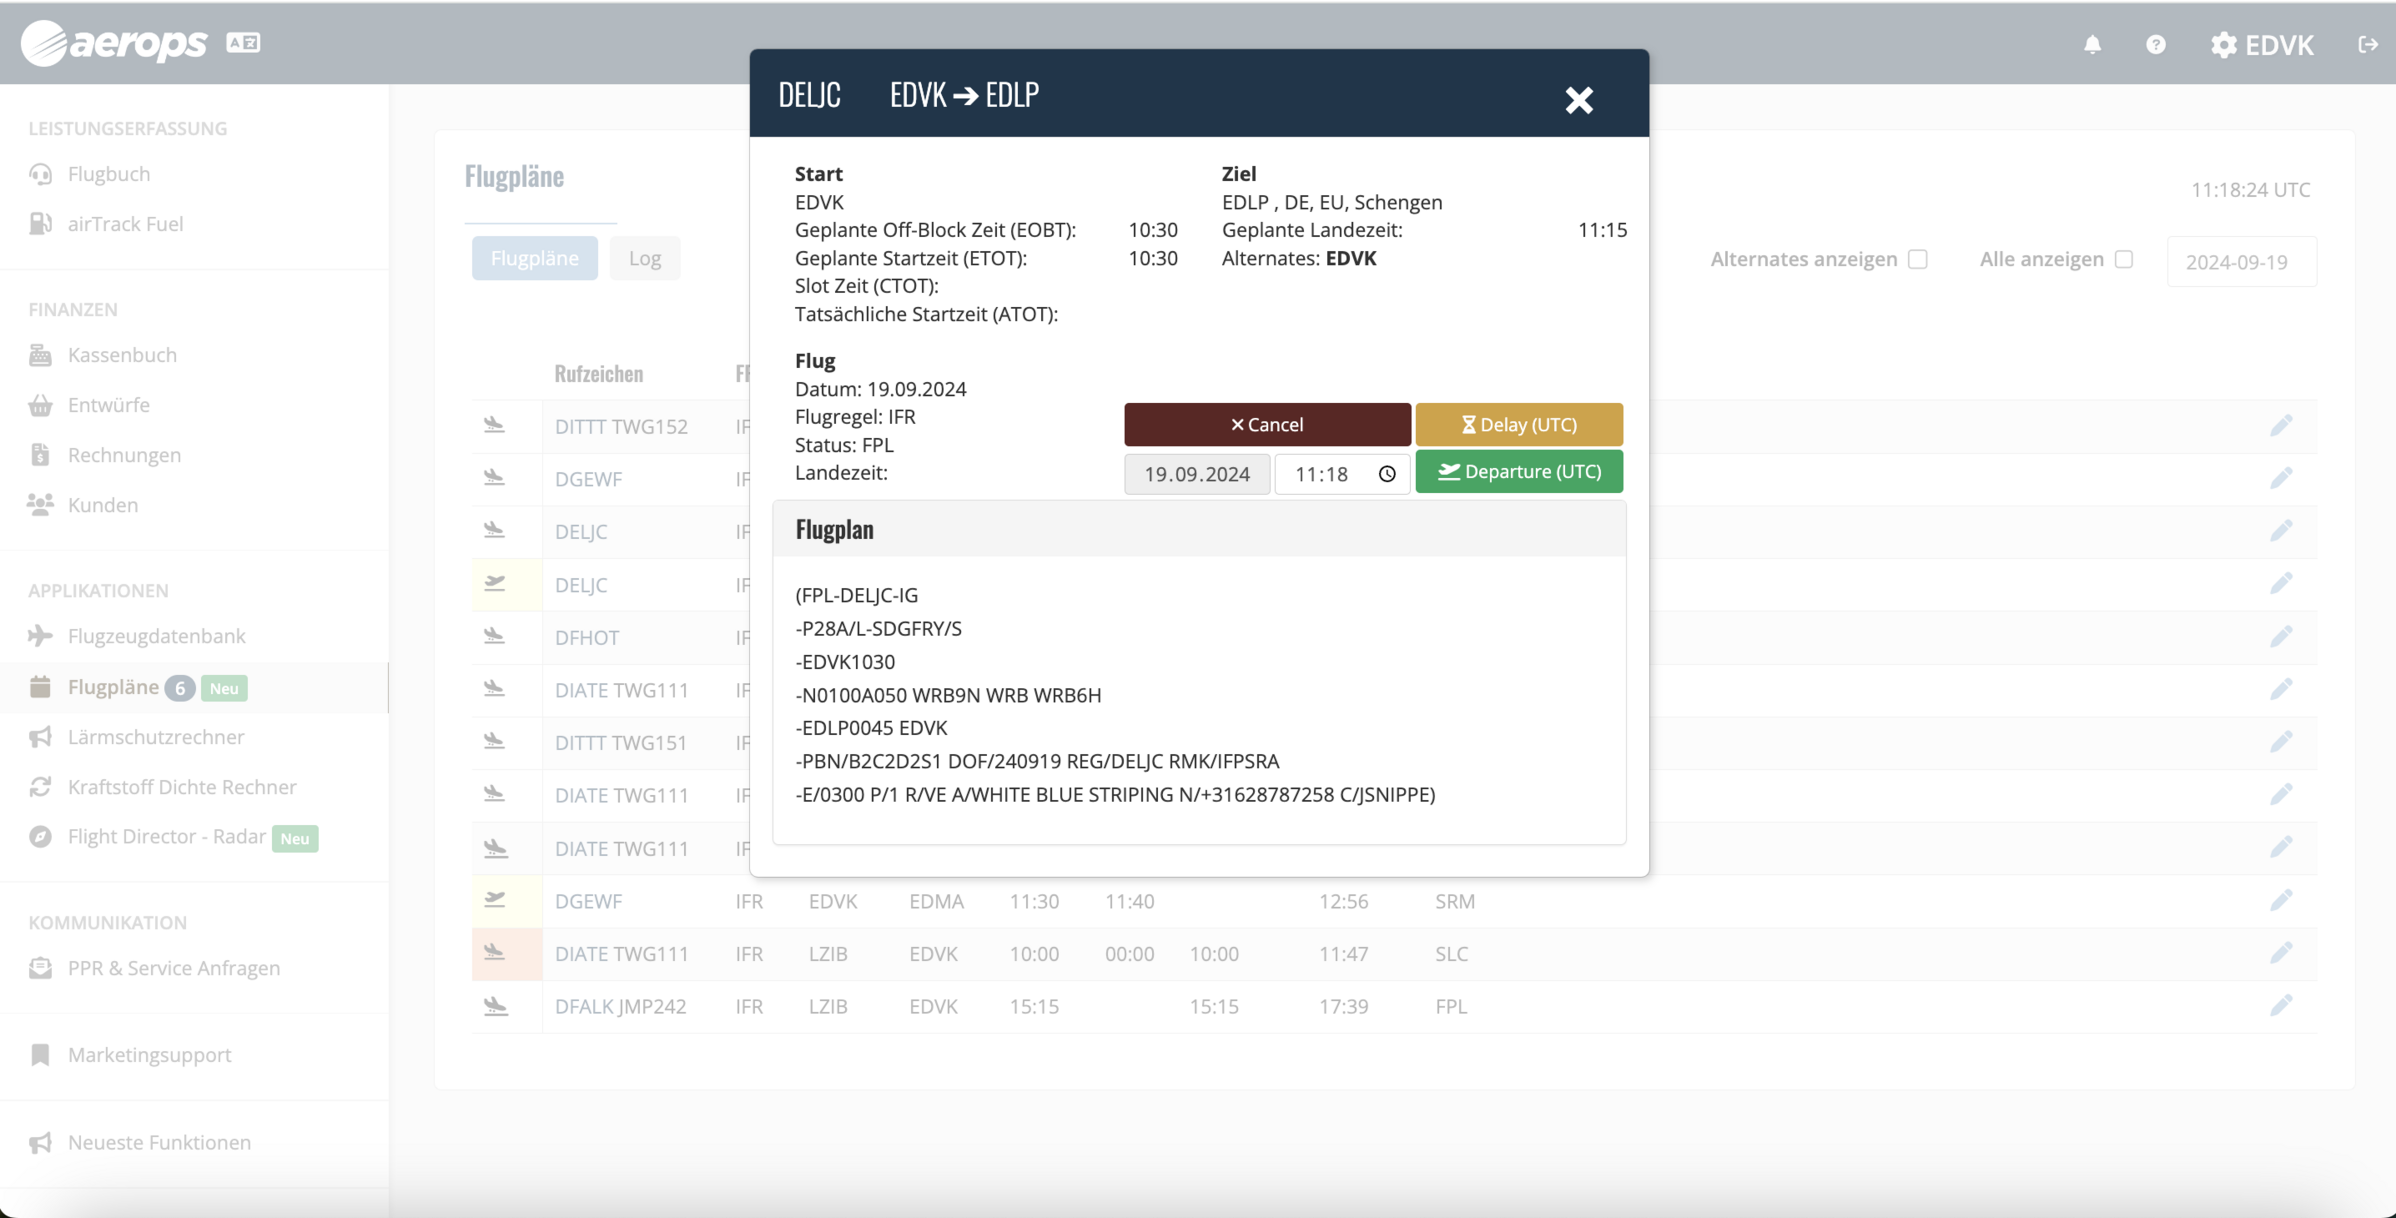
Task: Click the Marketingsupport bookmark icon
Action: (40, 1055)
